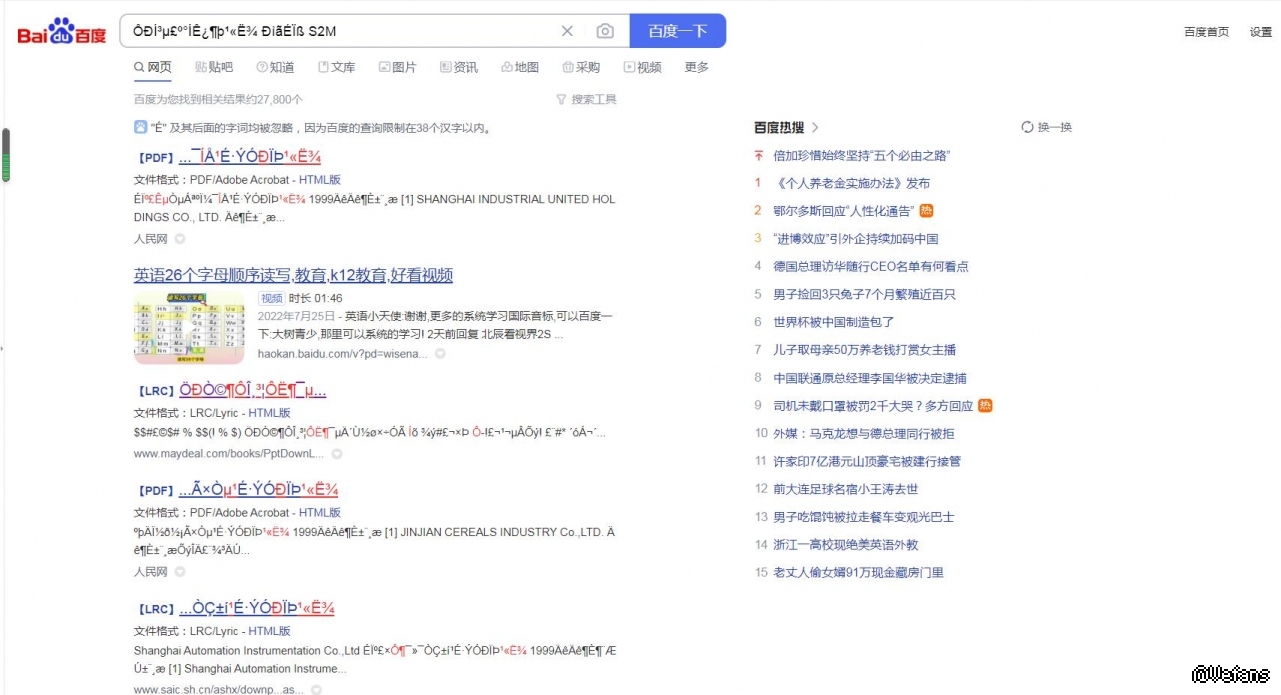
Task: Expand the 百度热搜 chevron
Action: [x=815, y=127]
